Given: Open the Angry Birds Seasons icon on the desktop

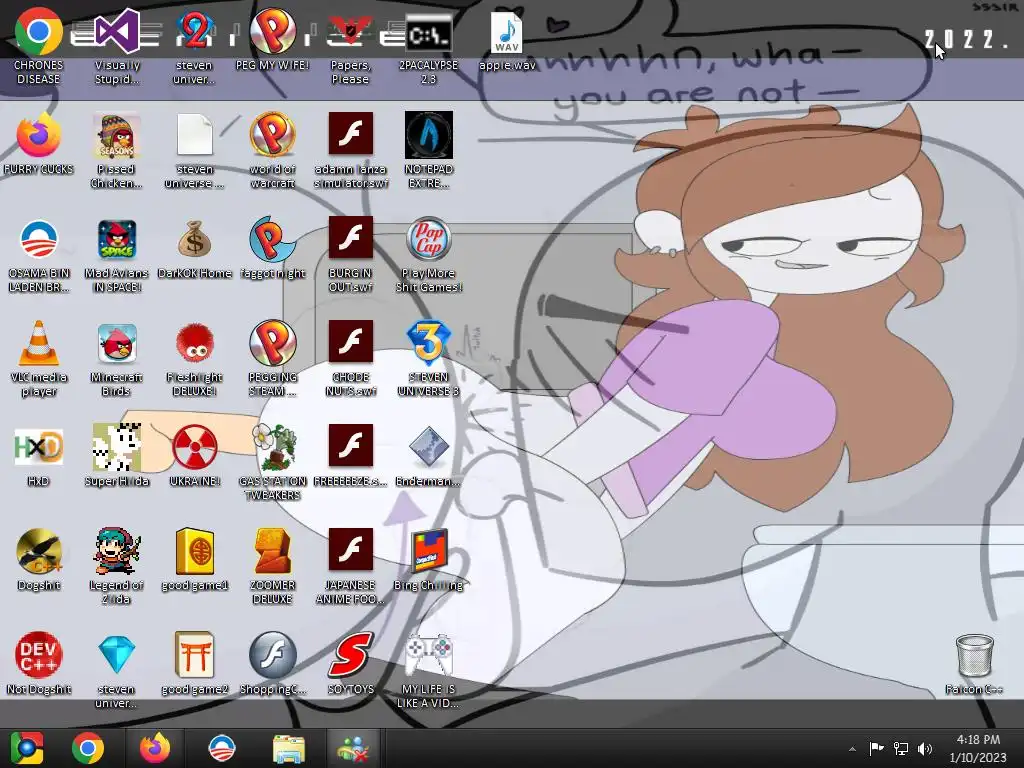Looking at the screenshot, I should click(117, 150).
